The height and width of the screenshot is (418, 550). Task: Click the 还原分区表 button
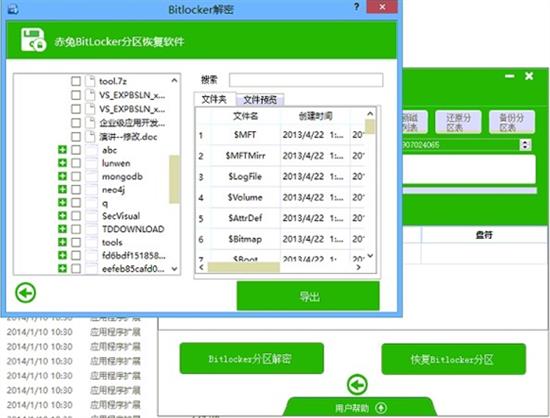point(458,122)
